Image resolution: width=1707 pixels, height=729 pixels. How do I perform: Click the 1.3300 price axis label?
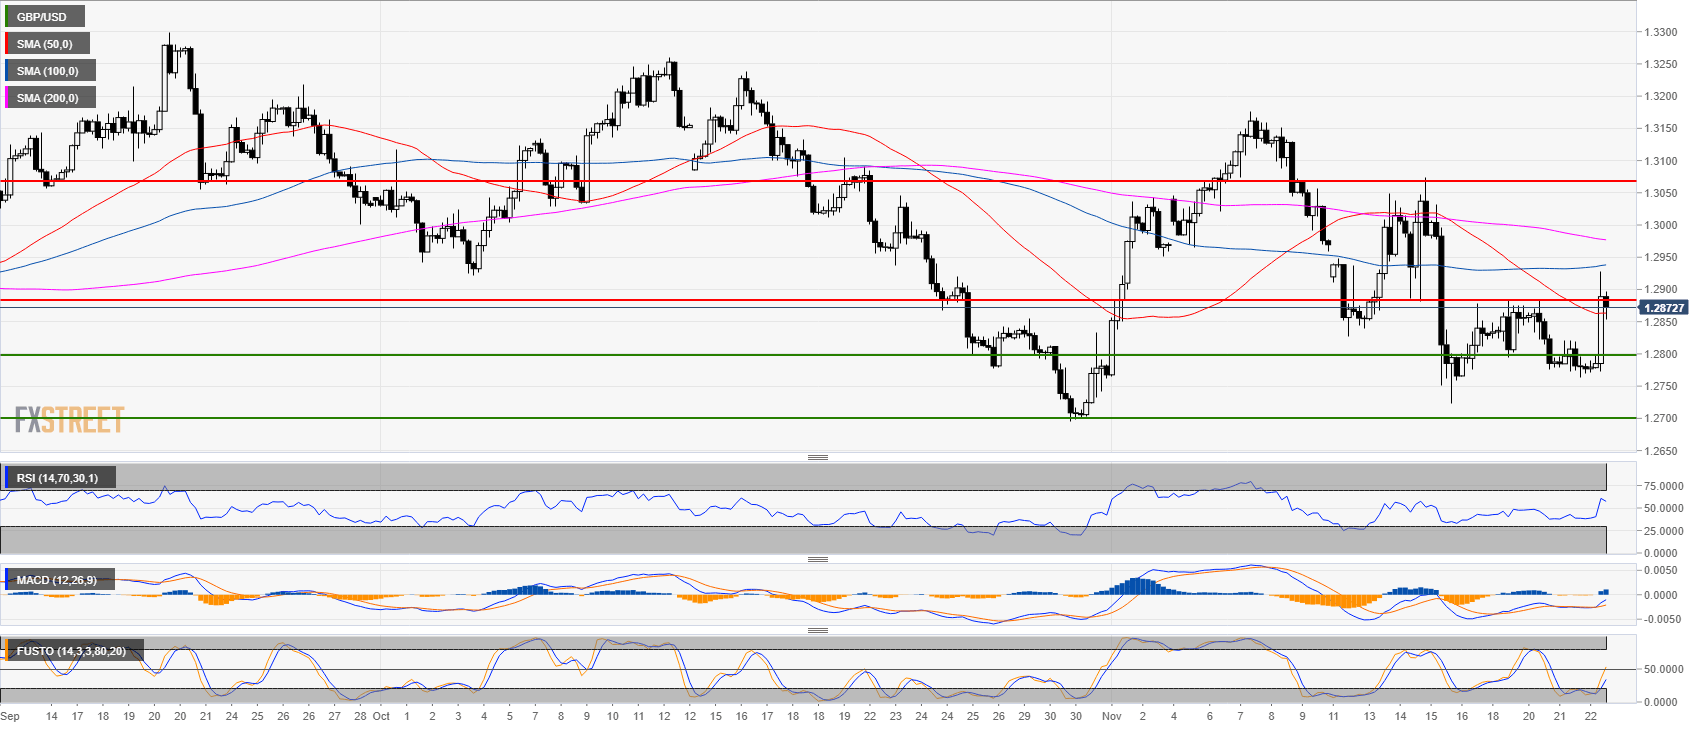pyautogui.click(x=1661, y=32)
